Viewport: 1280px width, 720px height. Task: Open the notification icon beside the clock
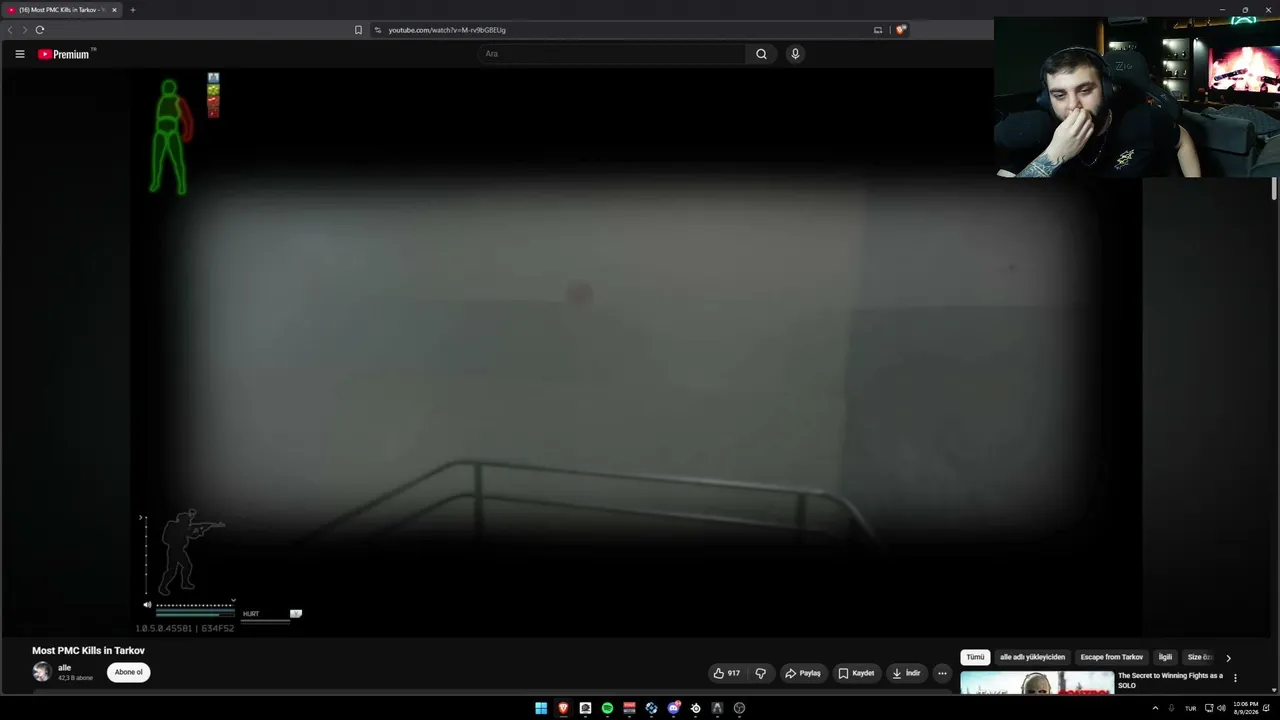(1268, 708)
